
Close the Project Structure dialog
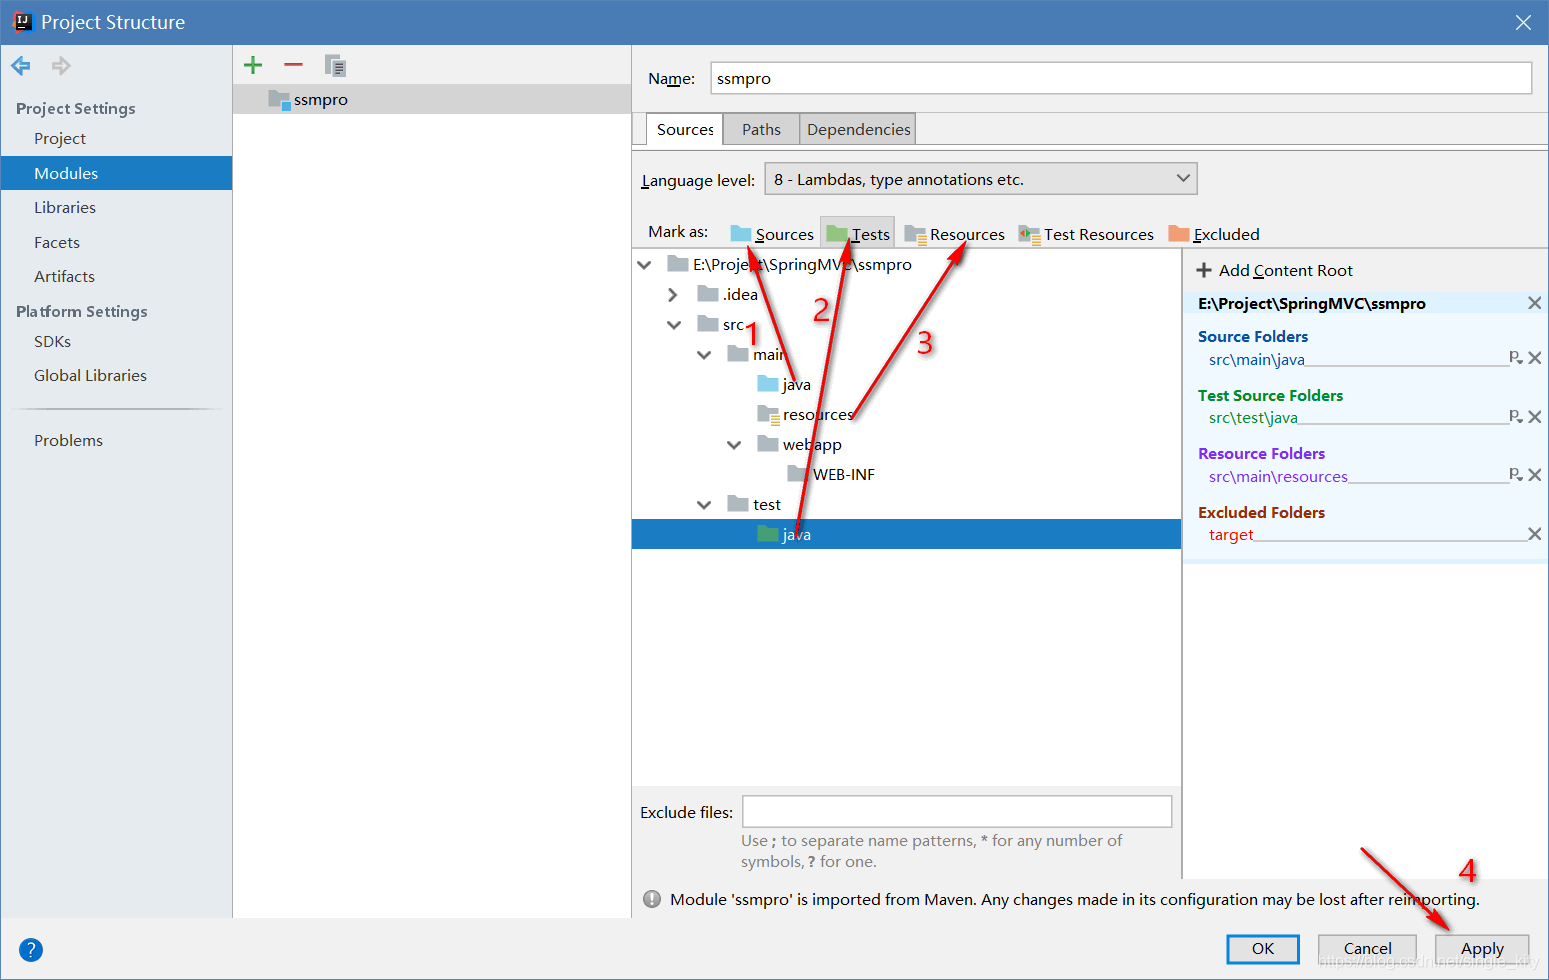point(1523,22)
